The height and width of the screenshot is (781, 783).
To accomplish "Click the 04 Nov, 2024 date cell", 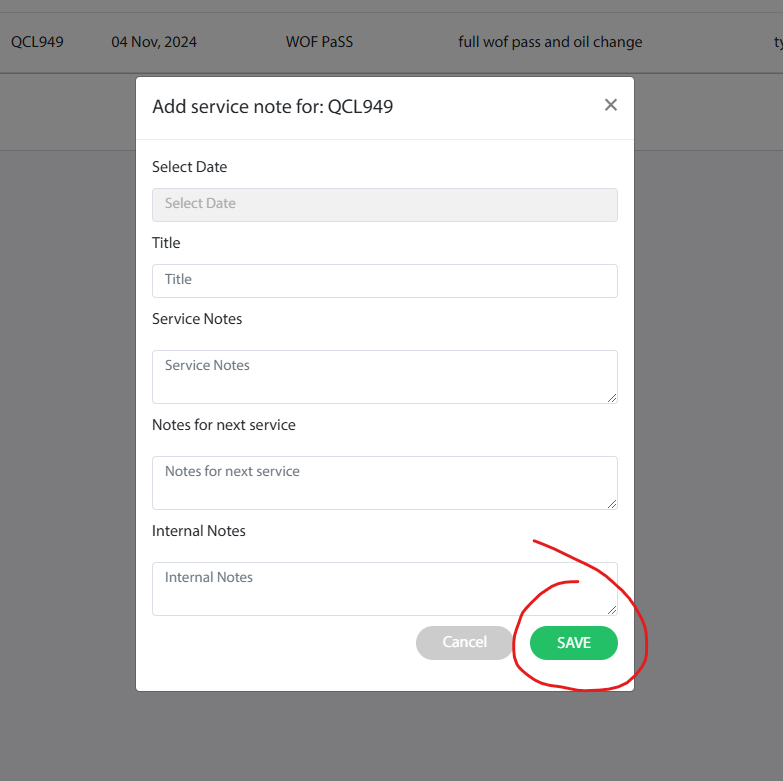I will [x=154, y=42].
